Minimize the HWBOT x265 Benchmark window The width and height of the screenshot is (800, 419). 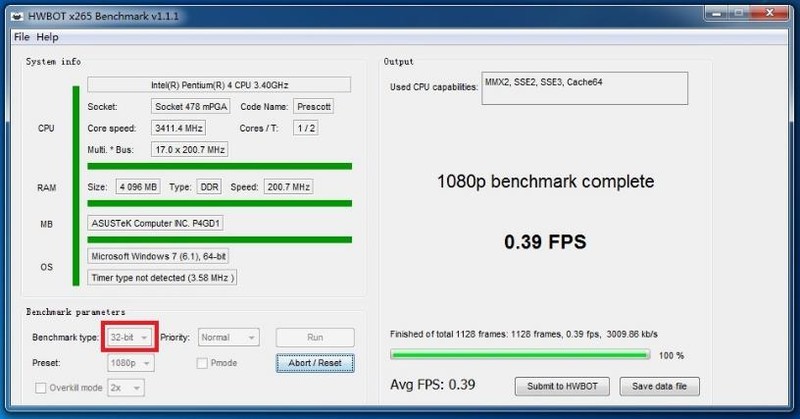pos(716,13)
